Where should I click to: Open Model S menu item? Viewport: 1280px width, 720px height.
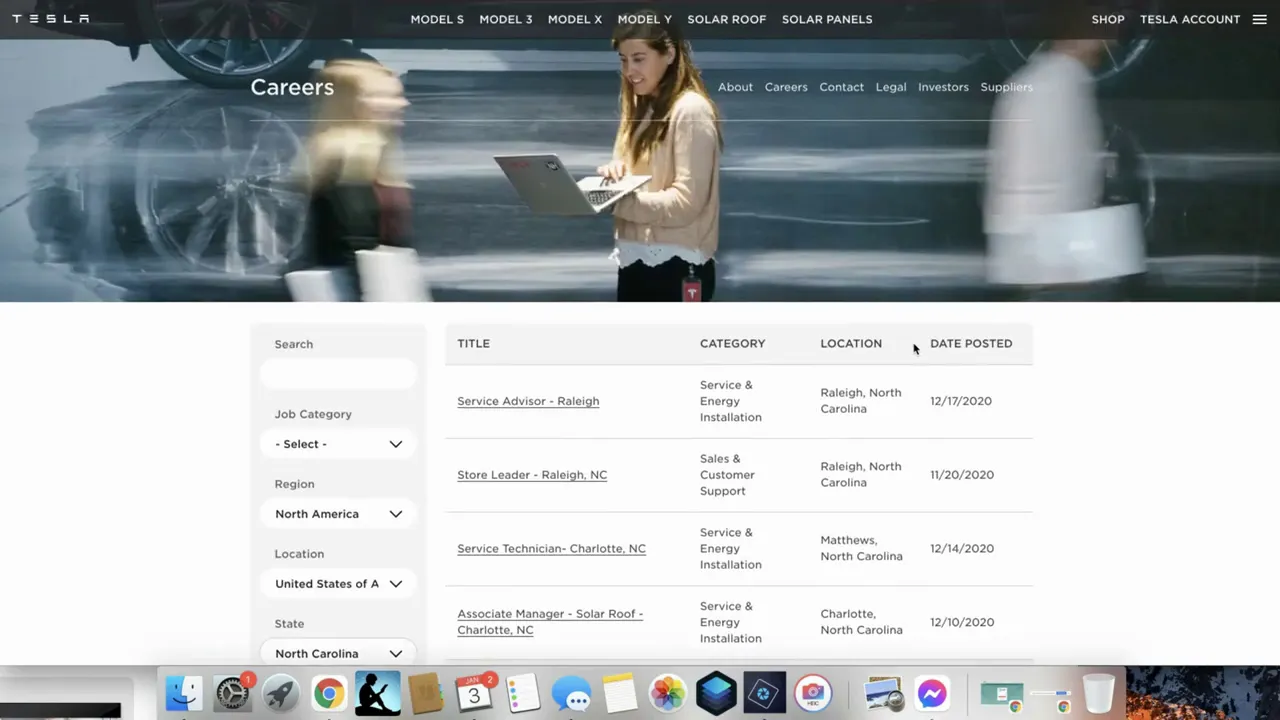[437, 19]
